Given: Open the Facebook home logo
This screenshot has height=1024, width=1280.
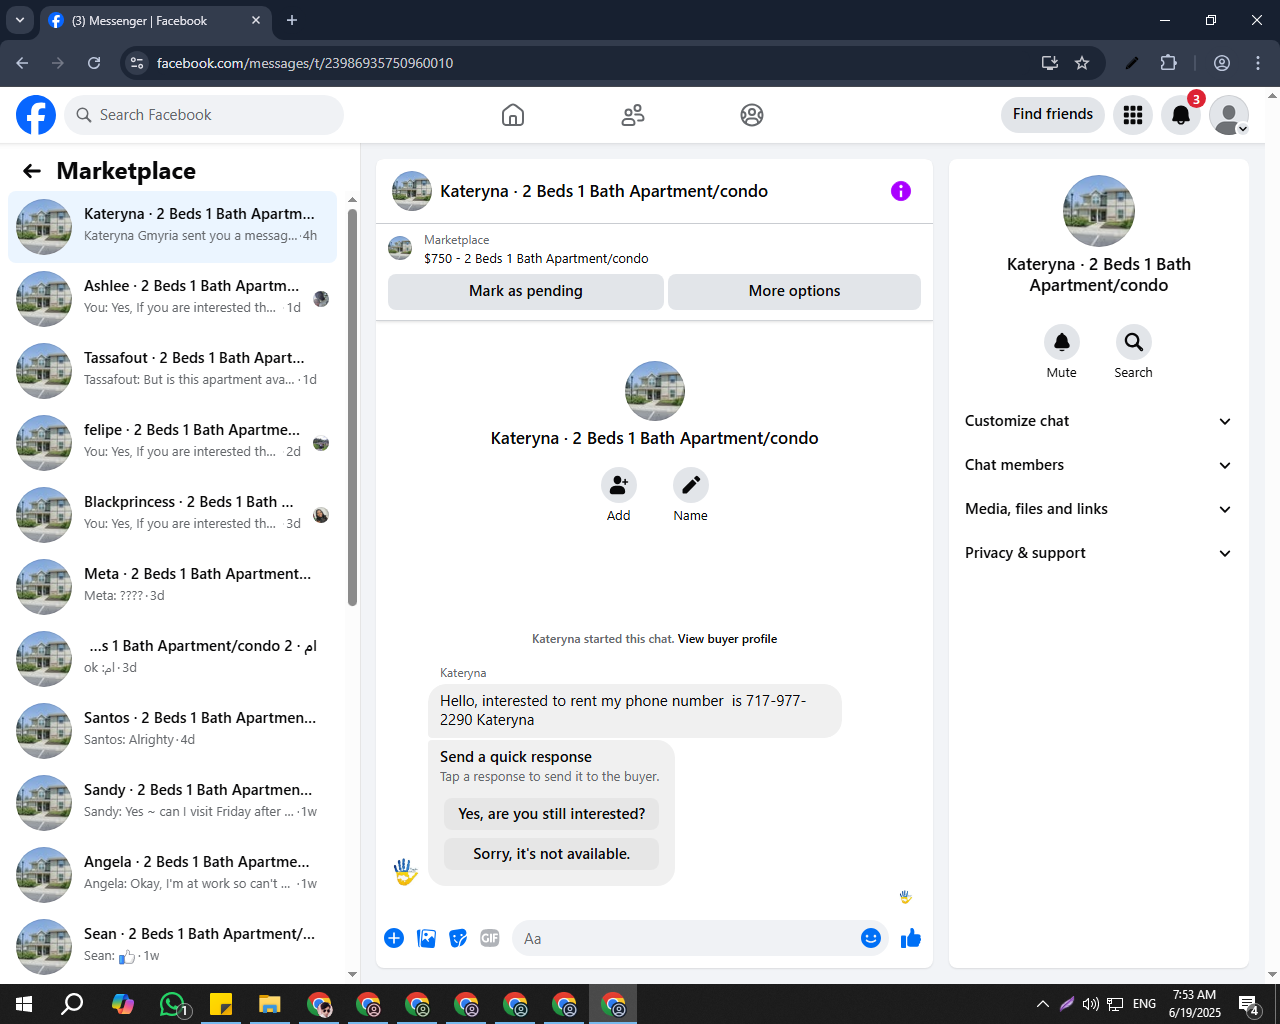Looking at the screenshot, I should (x=36, y=115).
